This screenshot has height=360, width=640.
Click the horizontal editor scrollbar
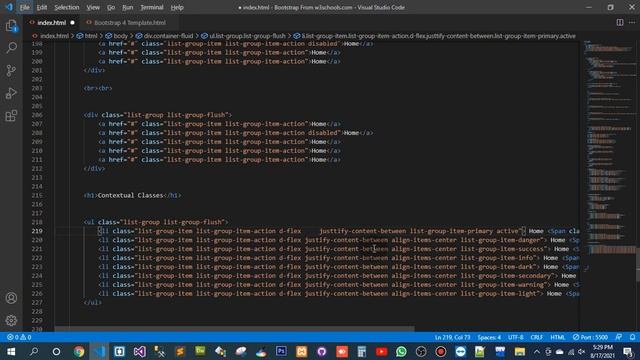pyautogui.click(x=234, y=329)
